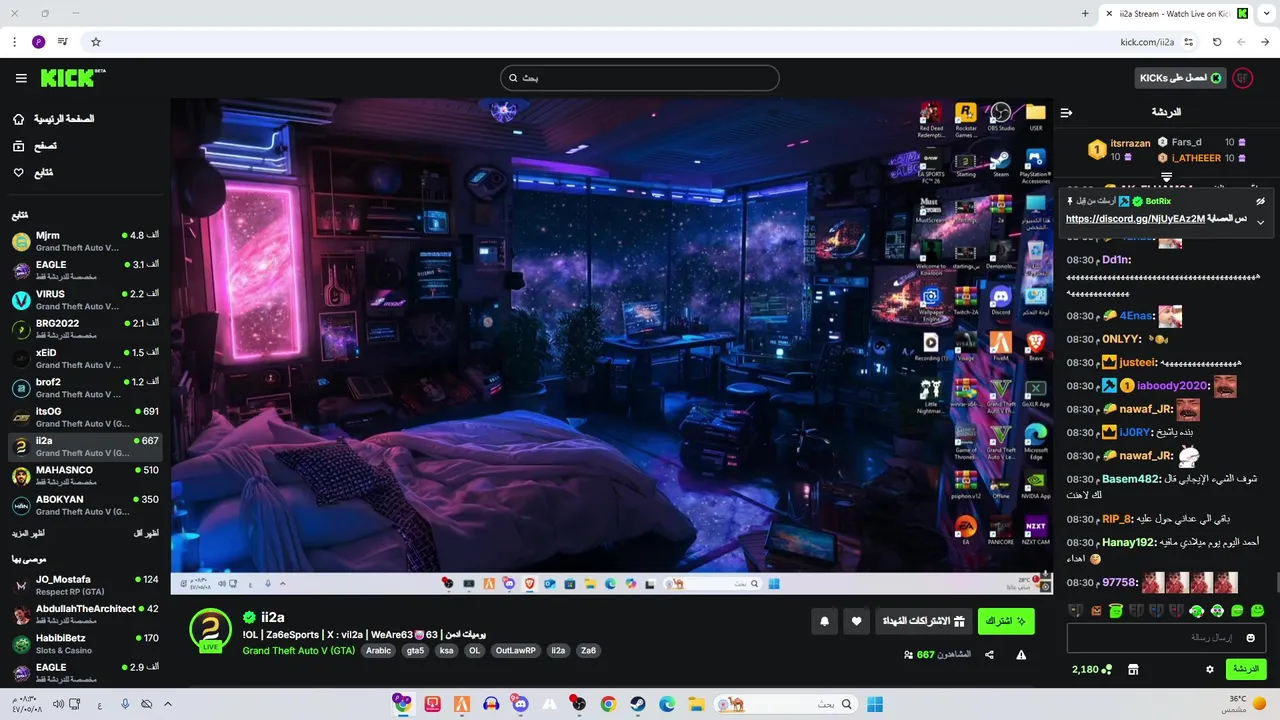Show hidden system tray icons

tap(167, 704)
